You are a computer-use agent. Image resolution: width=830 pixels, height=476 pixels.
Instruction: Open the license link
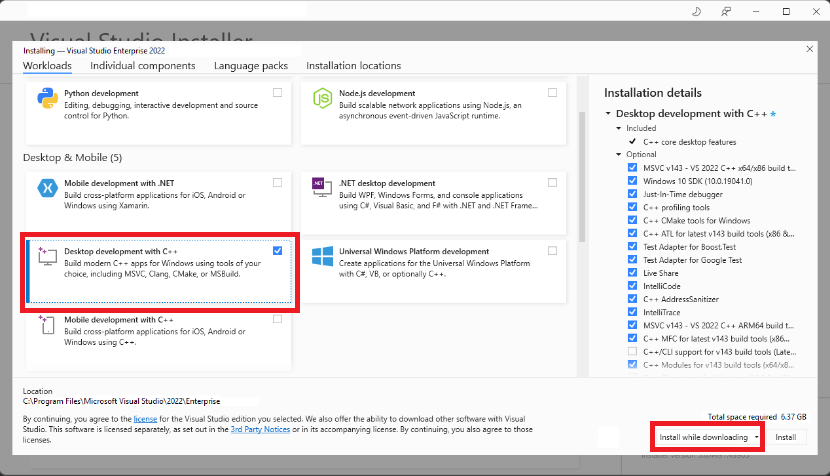[145, 419]
